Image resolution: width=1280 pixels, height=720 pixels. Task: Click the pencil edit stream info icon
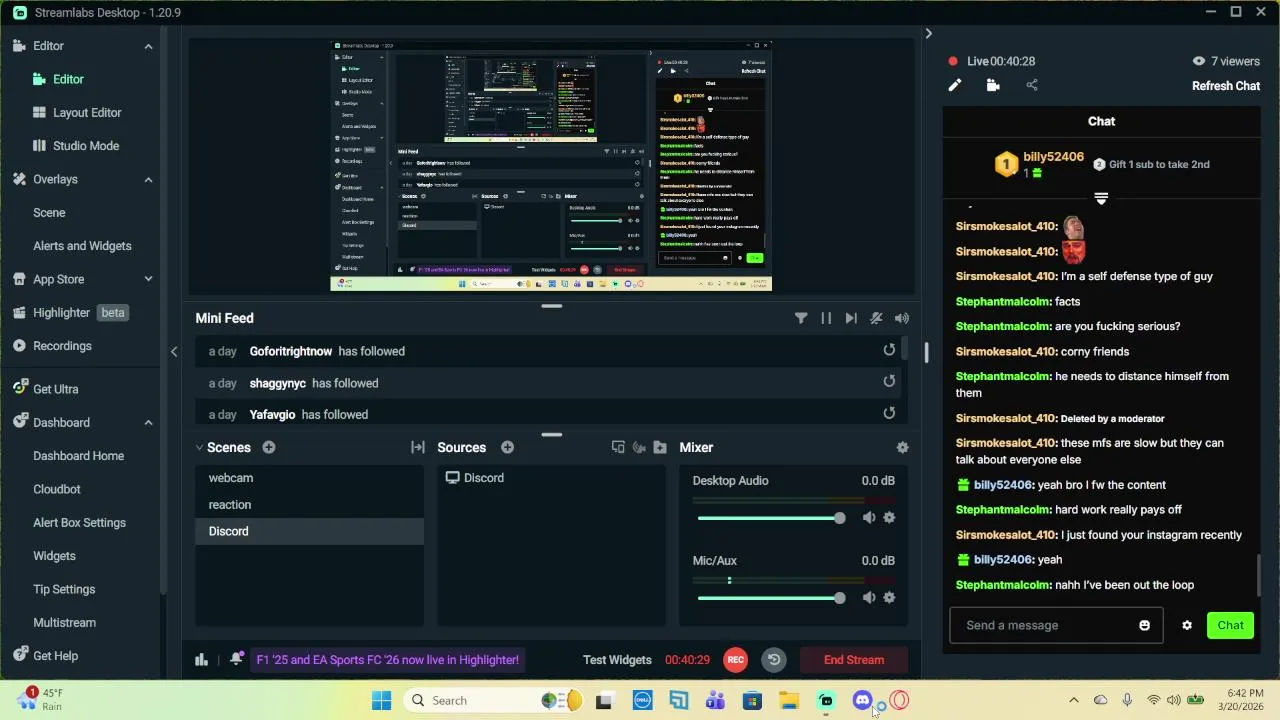click(x=955, y=85)
